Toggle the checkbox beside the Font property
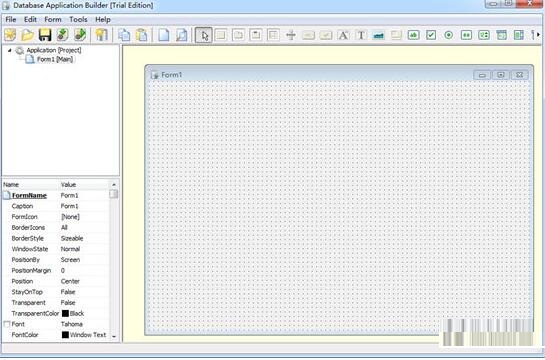Viewport: 545px width, 360px height. pyautogui.click(x=7, y=324)
